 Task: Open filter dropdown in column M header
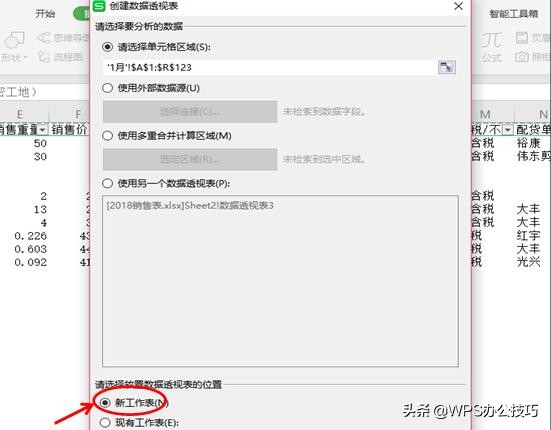[x=508, y=130]
